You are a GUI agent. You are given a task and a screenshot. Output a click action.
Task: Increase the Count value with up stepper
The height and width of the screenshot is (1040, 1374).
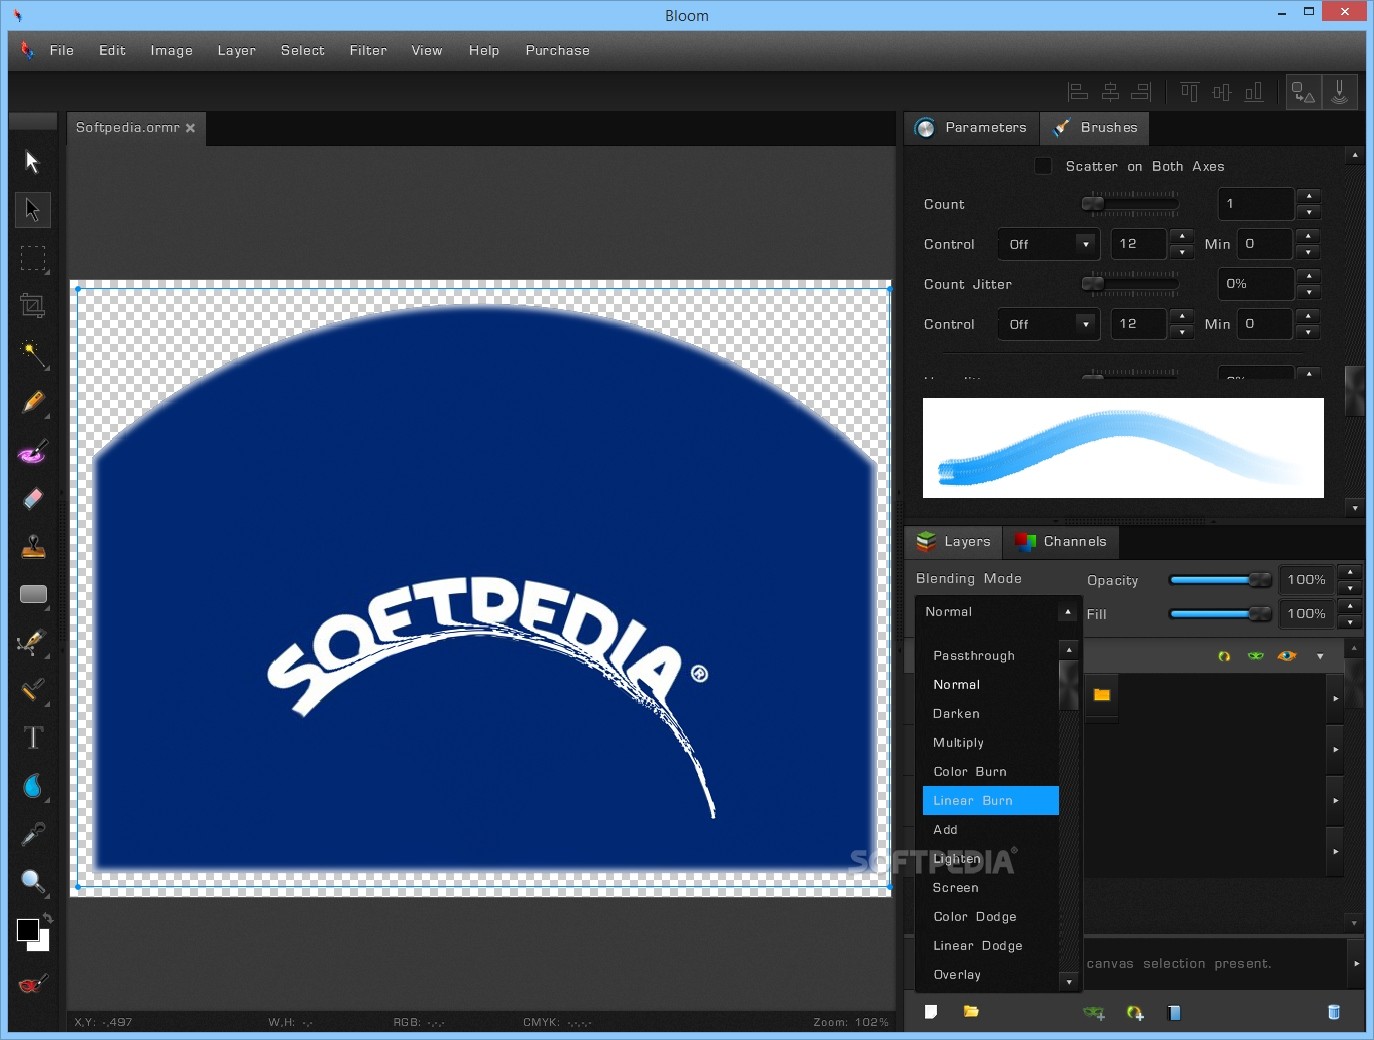coord(1309,196)
